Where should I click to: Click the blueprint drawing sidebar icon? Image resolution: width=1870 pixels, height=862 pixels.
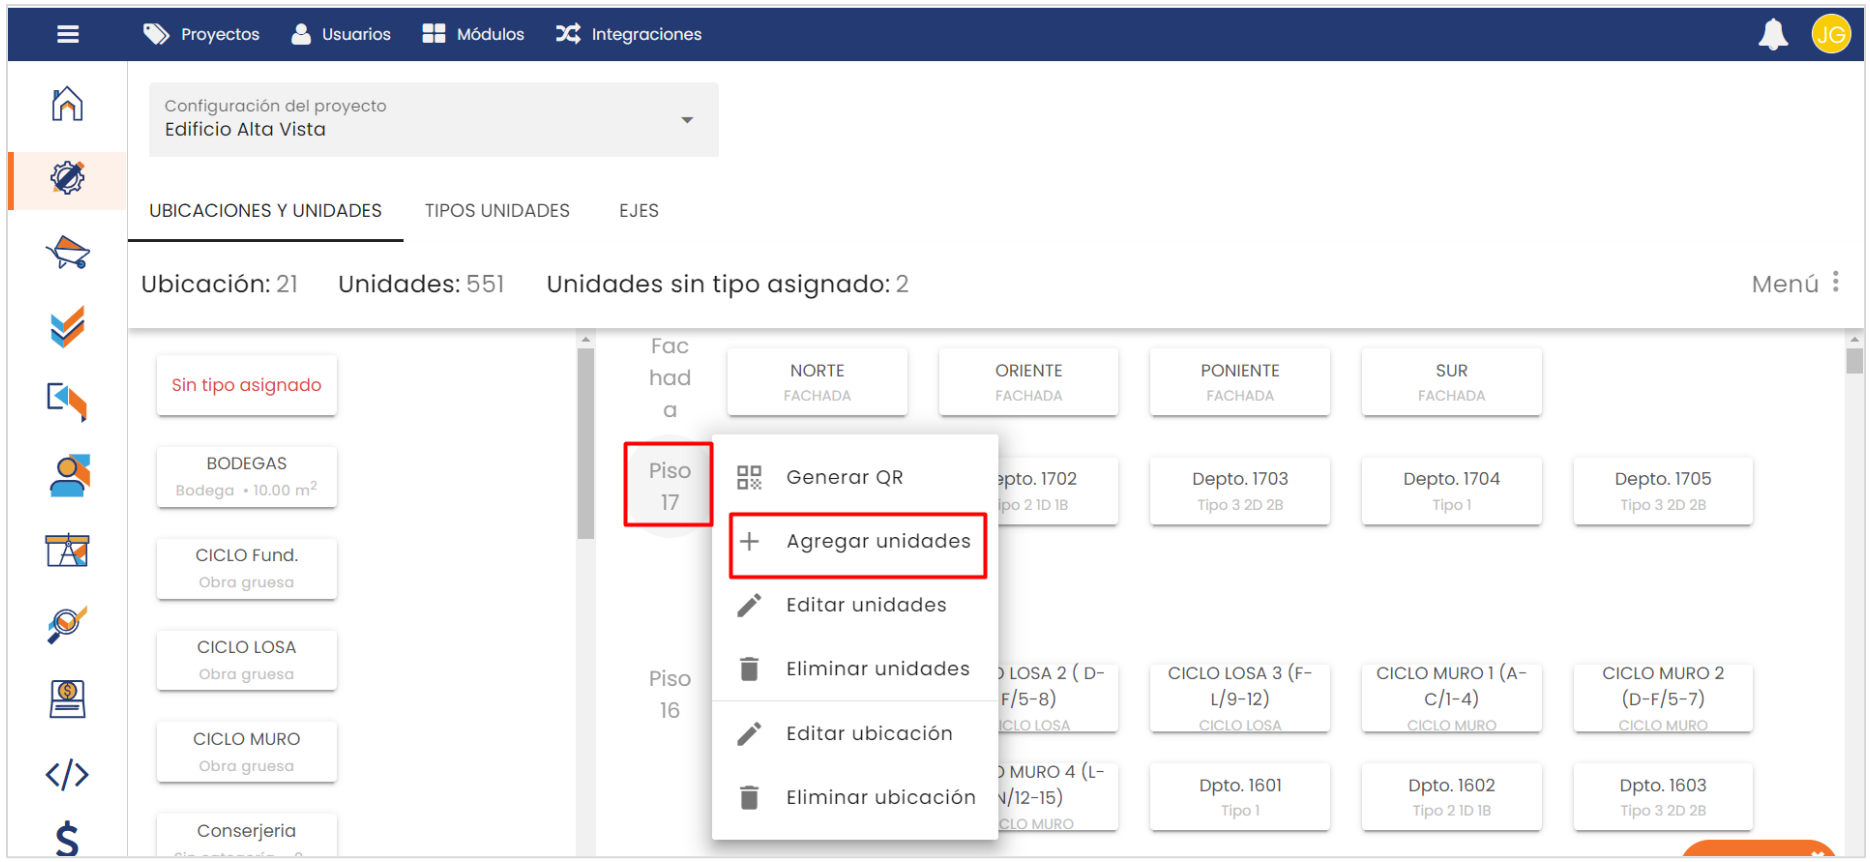(67, 550)
